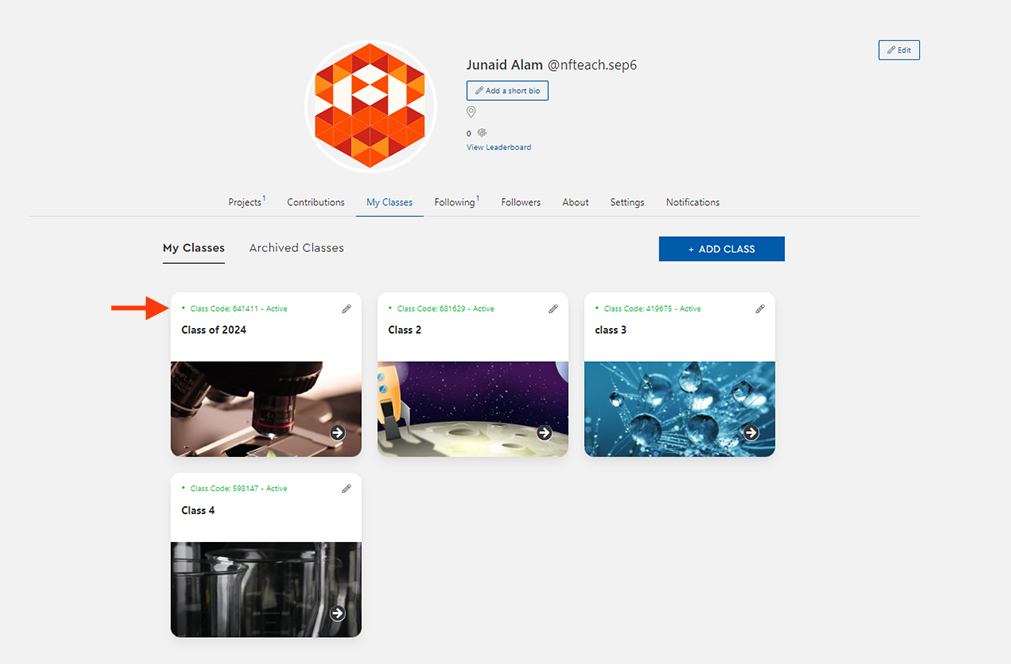Click the pencil edit icon on Class of 2024
Image resolution: width=1011 pixels, height=664 pixels.
point(346,309)
